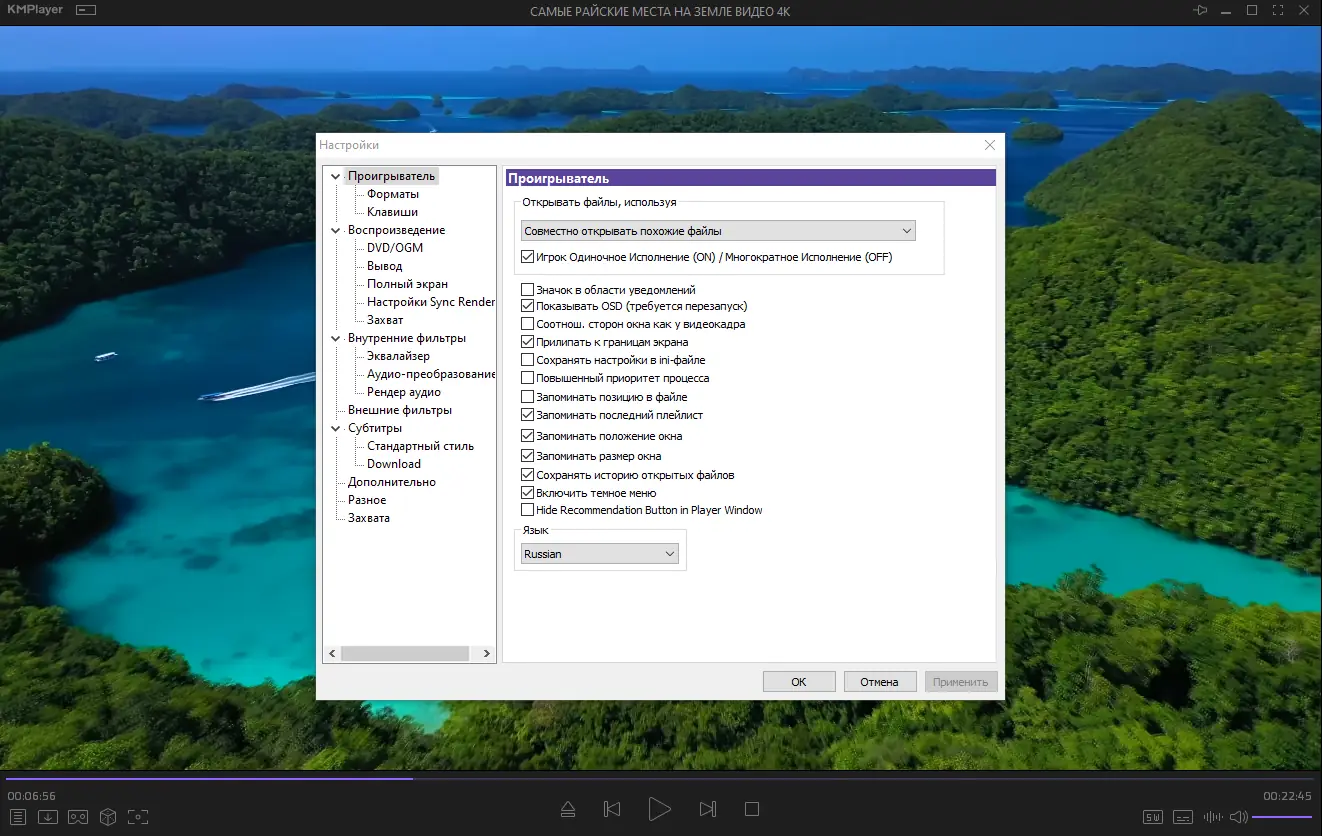Select Внешние фильтры item
Image resolution: width=1322 pixels, height=836 pixels.
tap(400, 410)
